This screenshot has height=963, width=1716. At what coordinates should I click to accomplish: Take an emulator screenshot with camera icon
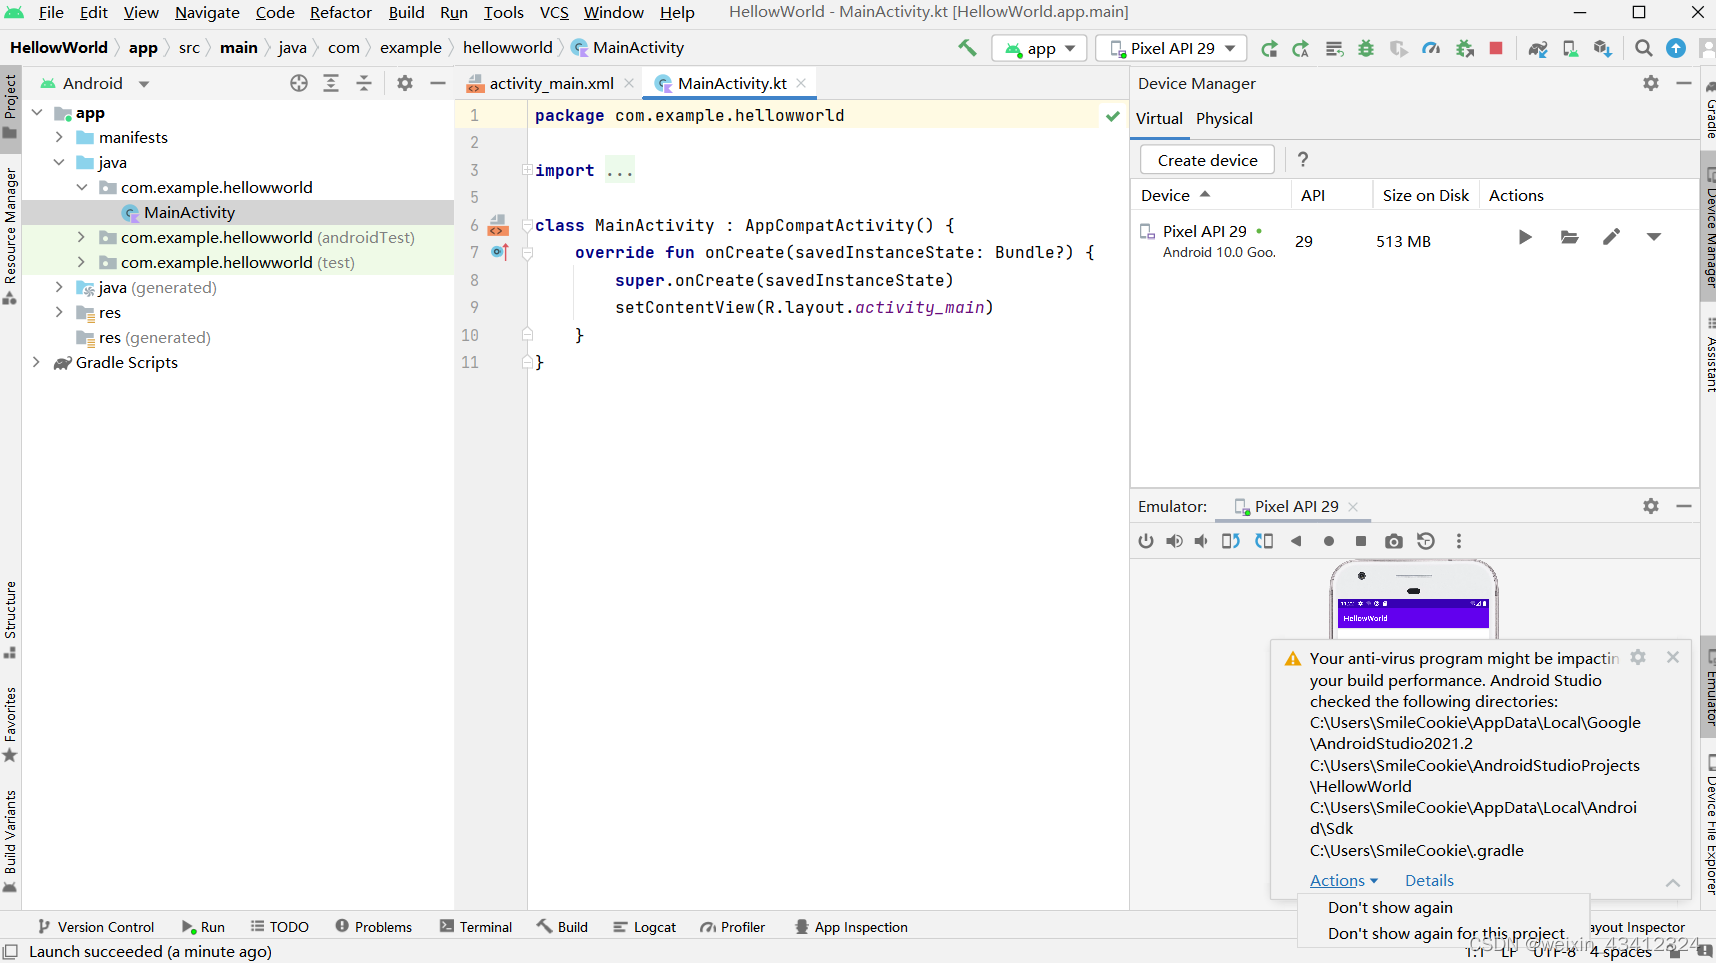[1394, 541]
